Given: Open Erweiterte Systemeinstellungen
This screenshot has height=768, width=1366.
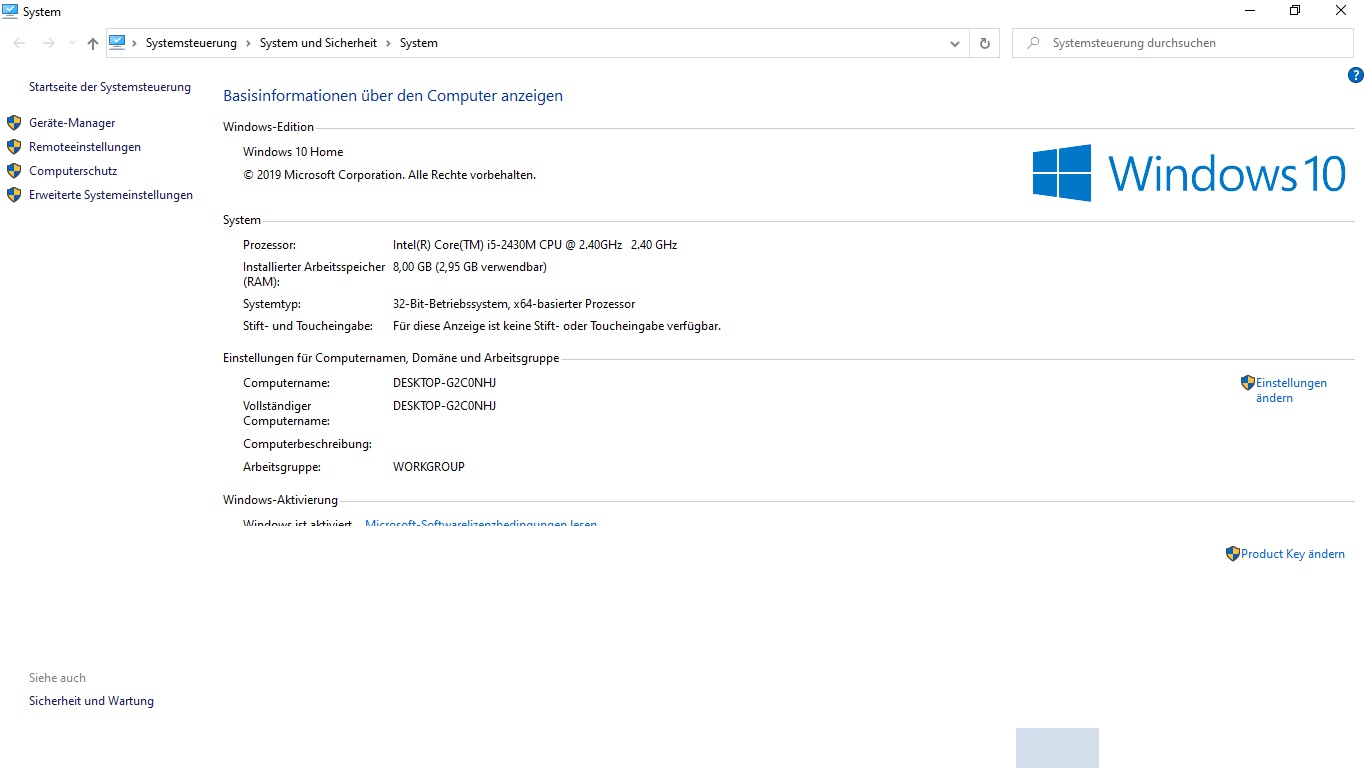Looking at the screenshot, I should coord(111,195).
